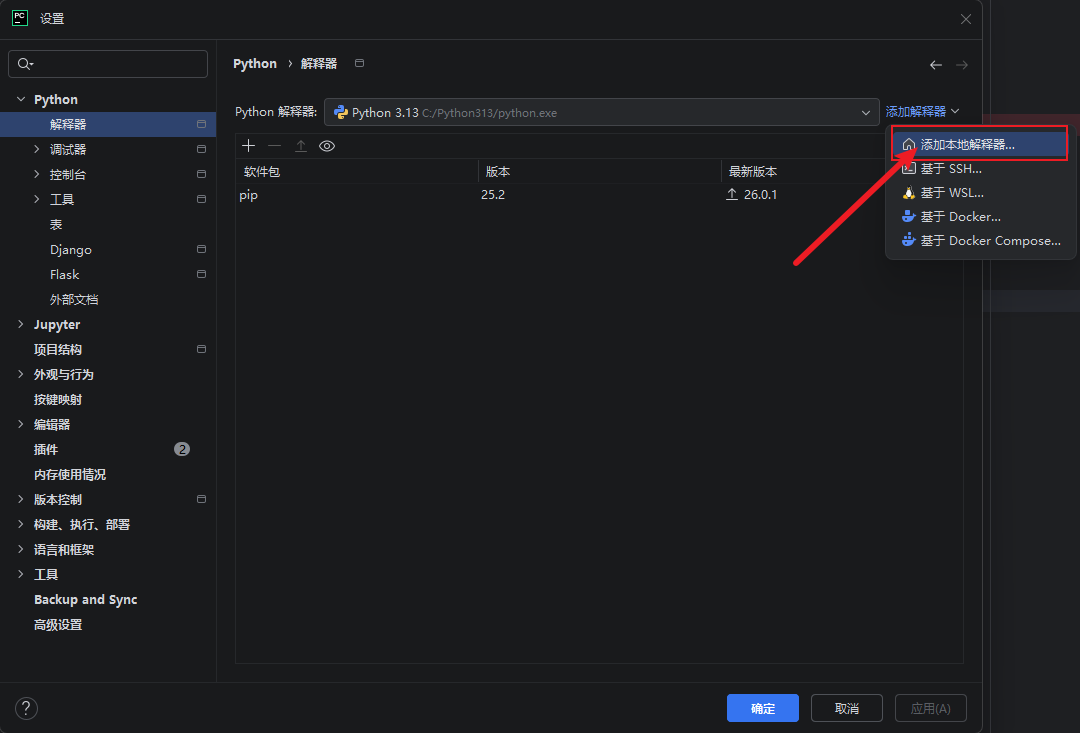The width and height of the screenshot is (1080, 733).
Task: Open the help question mark icon
Action: [26, 708]
